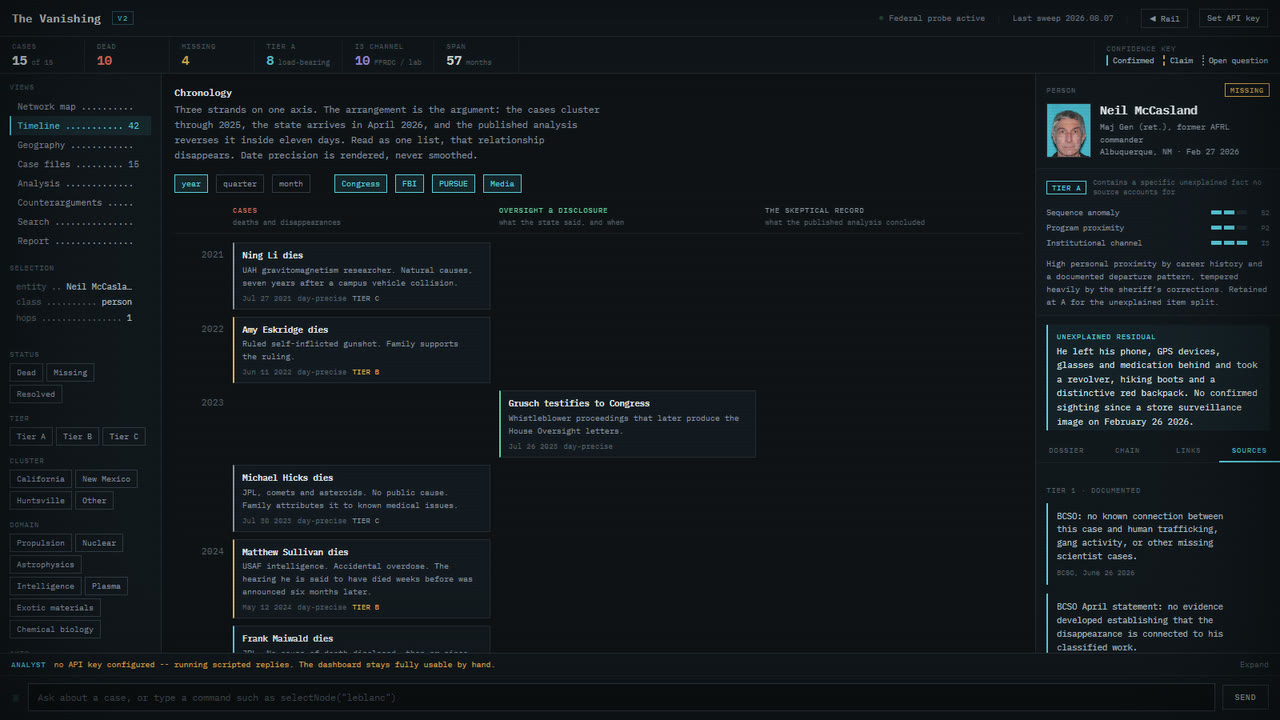Click the analyst question input field
Image resolution: width=1280 pixels, height=720 pixels.
pos(621,697)
